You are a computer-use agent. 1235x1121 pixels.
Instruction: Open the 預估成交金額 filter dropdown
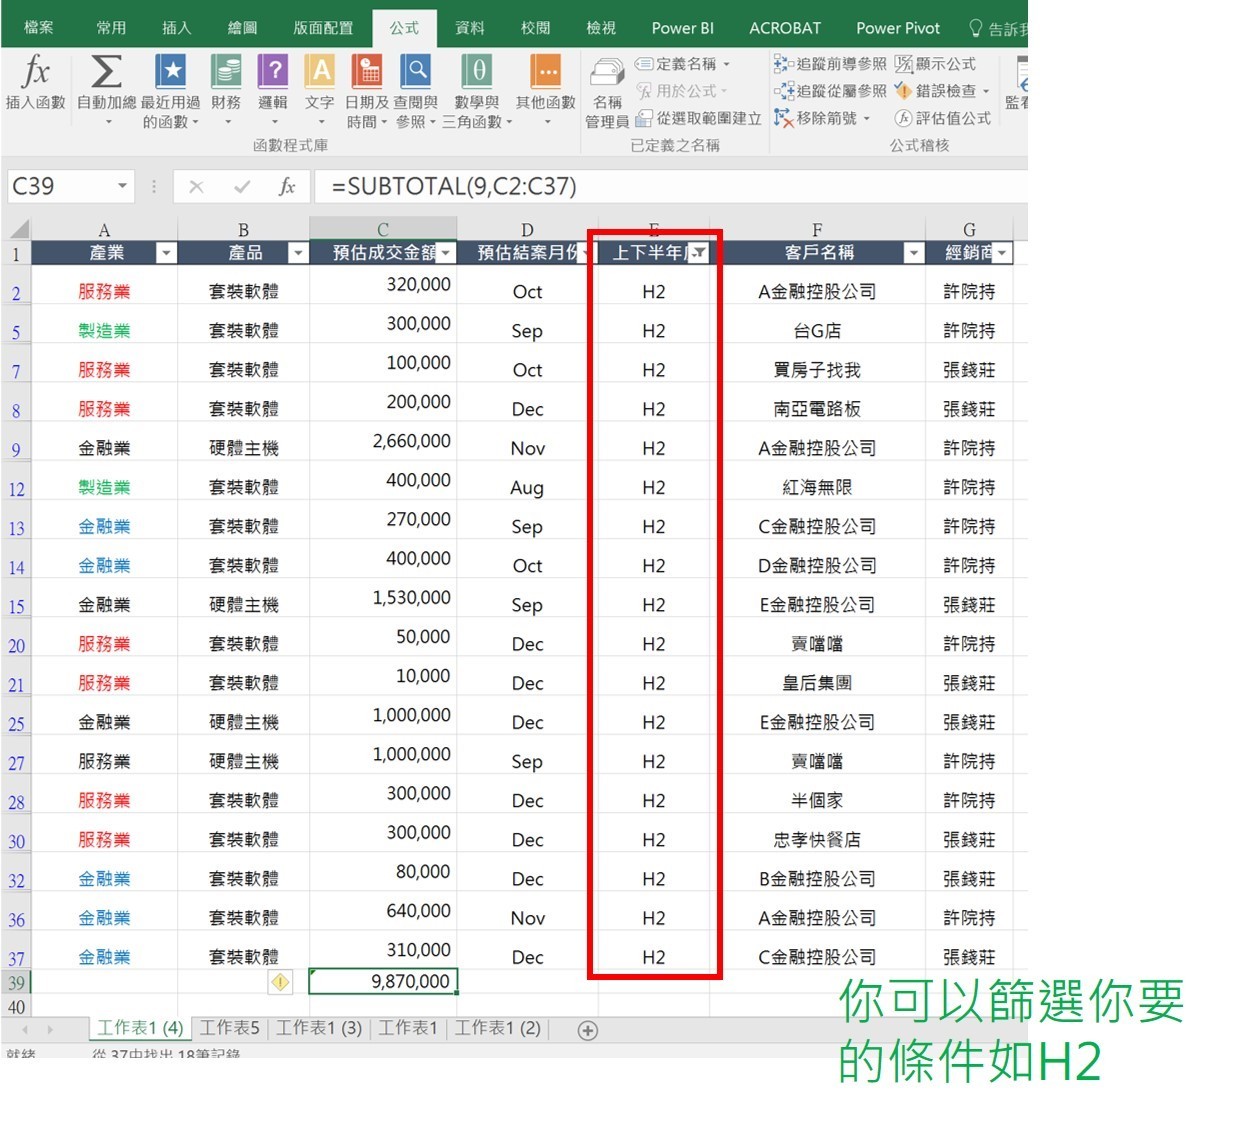[446, 253]
